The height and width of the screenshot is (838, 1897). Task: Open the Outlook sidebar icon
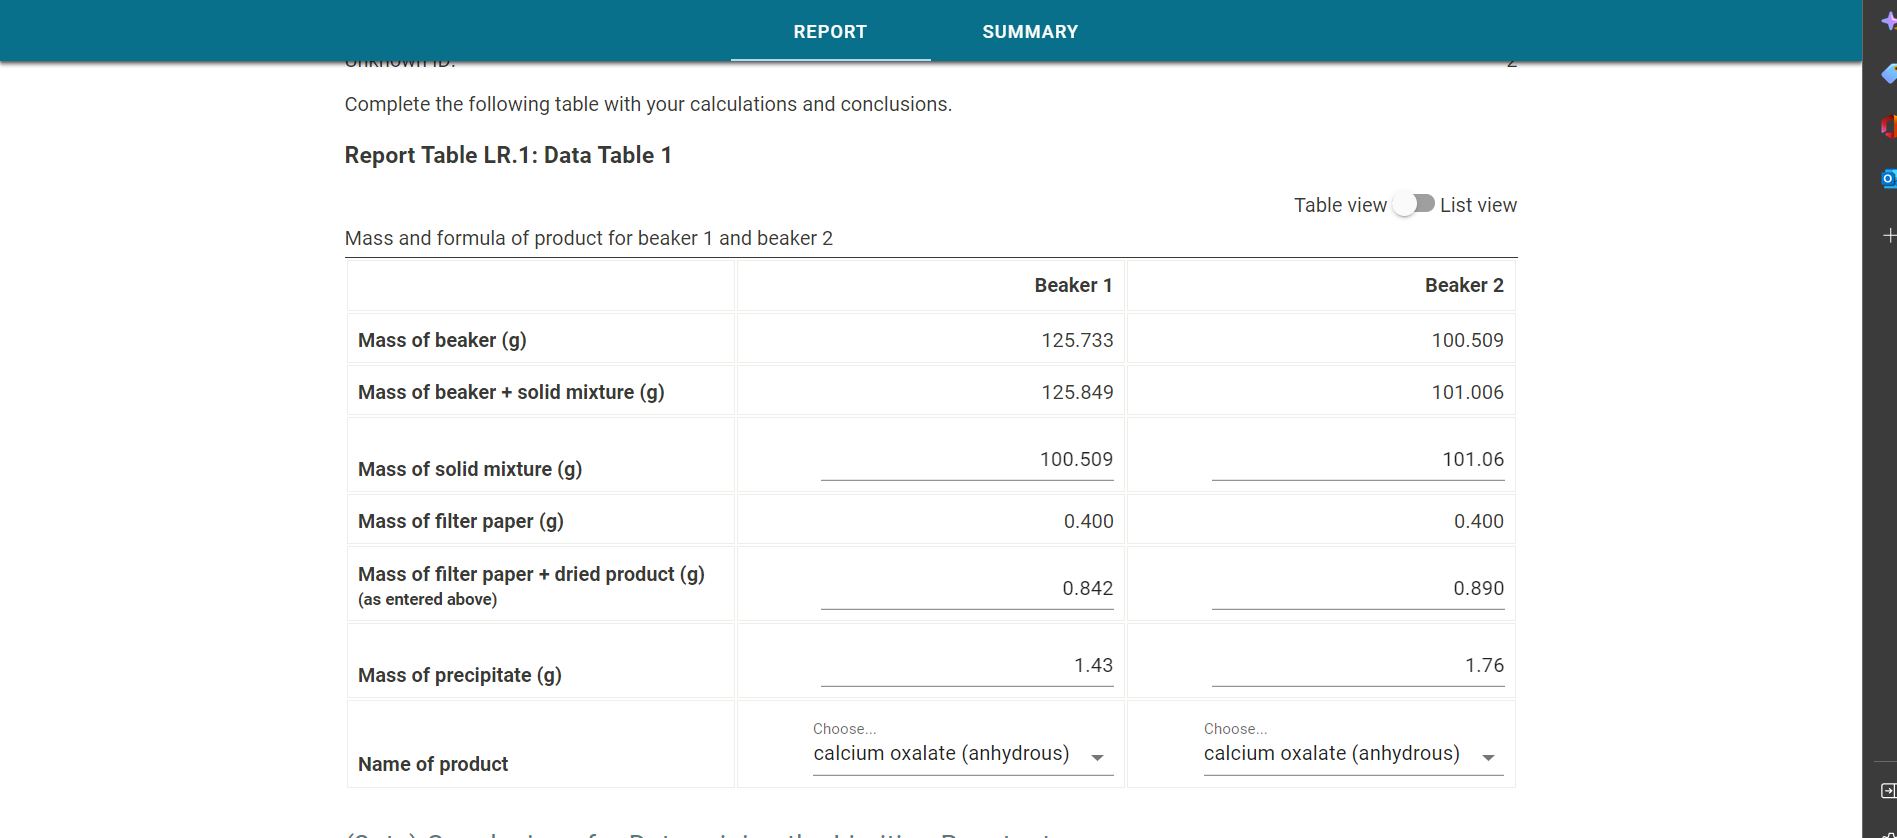pyautogui.click(x=1888, y=179)
